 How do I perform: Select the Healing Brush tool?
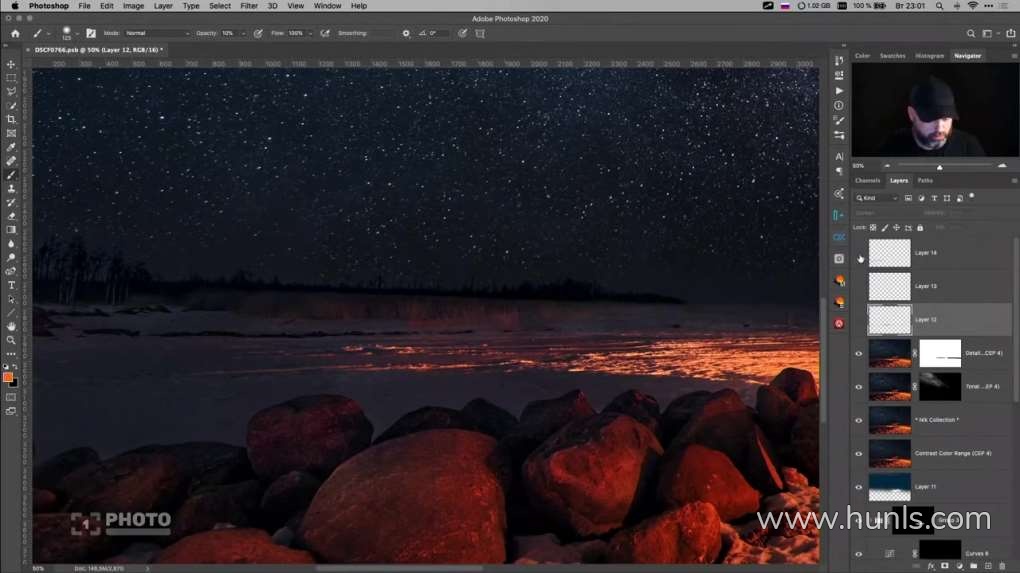pos(11,161)
